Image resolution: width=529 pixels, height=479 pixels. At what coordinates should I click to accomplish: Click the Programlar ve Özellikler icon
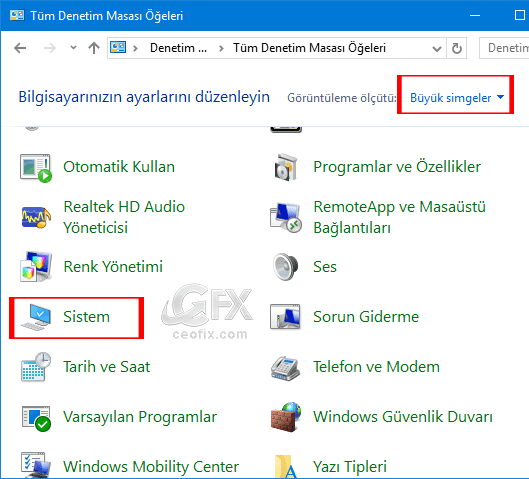[x=286, y=167]
